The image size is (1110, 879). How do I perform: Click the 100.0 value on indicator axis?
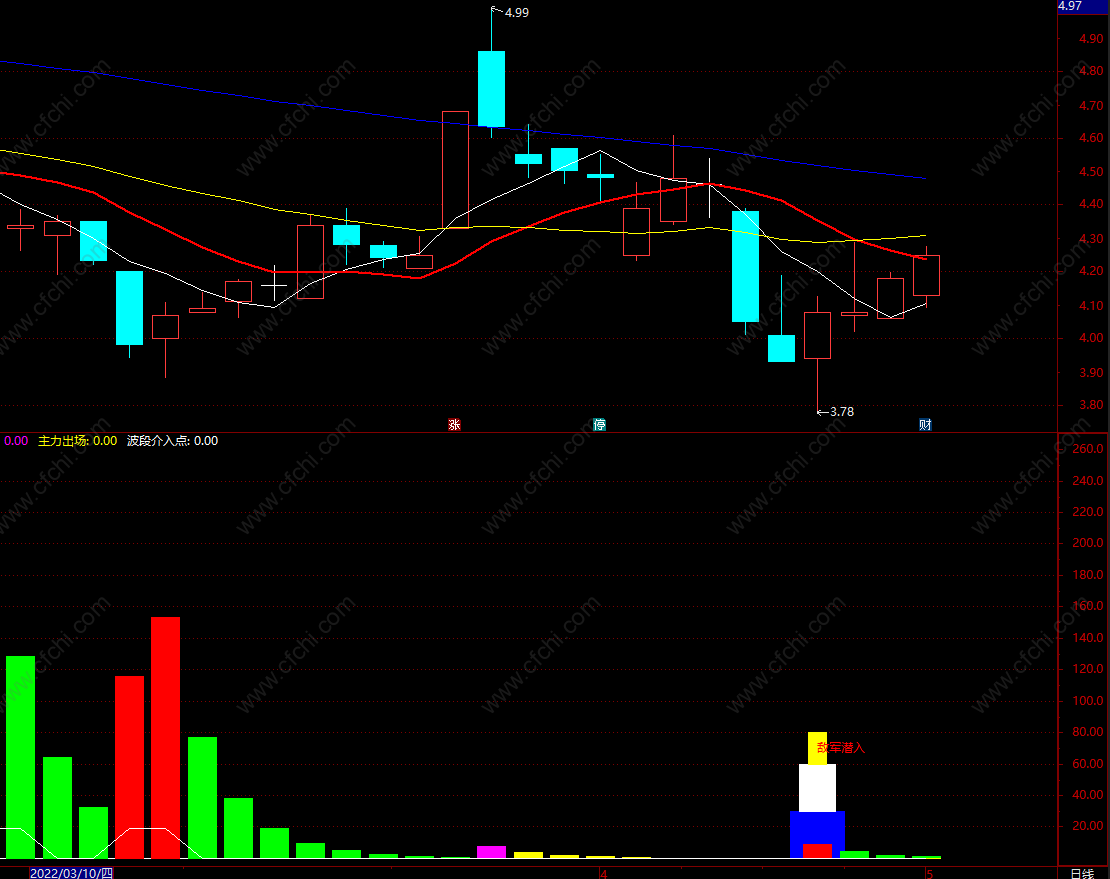click(1087, 701)
